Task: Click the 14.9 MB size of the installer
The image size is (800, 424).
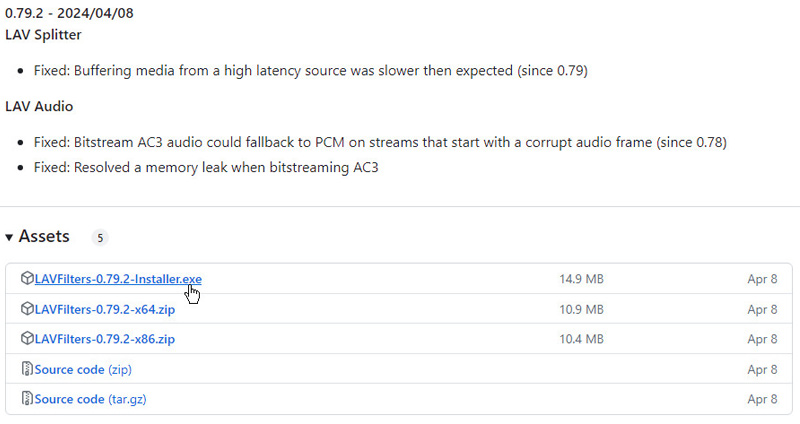Action: click(x=581, y=279)
